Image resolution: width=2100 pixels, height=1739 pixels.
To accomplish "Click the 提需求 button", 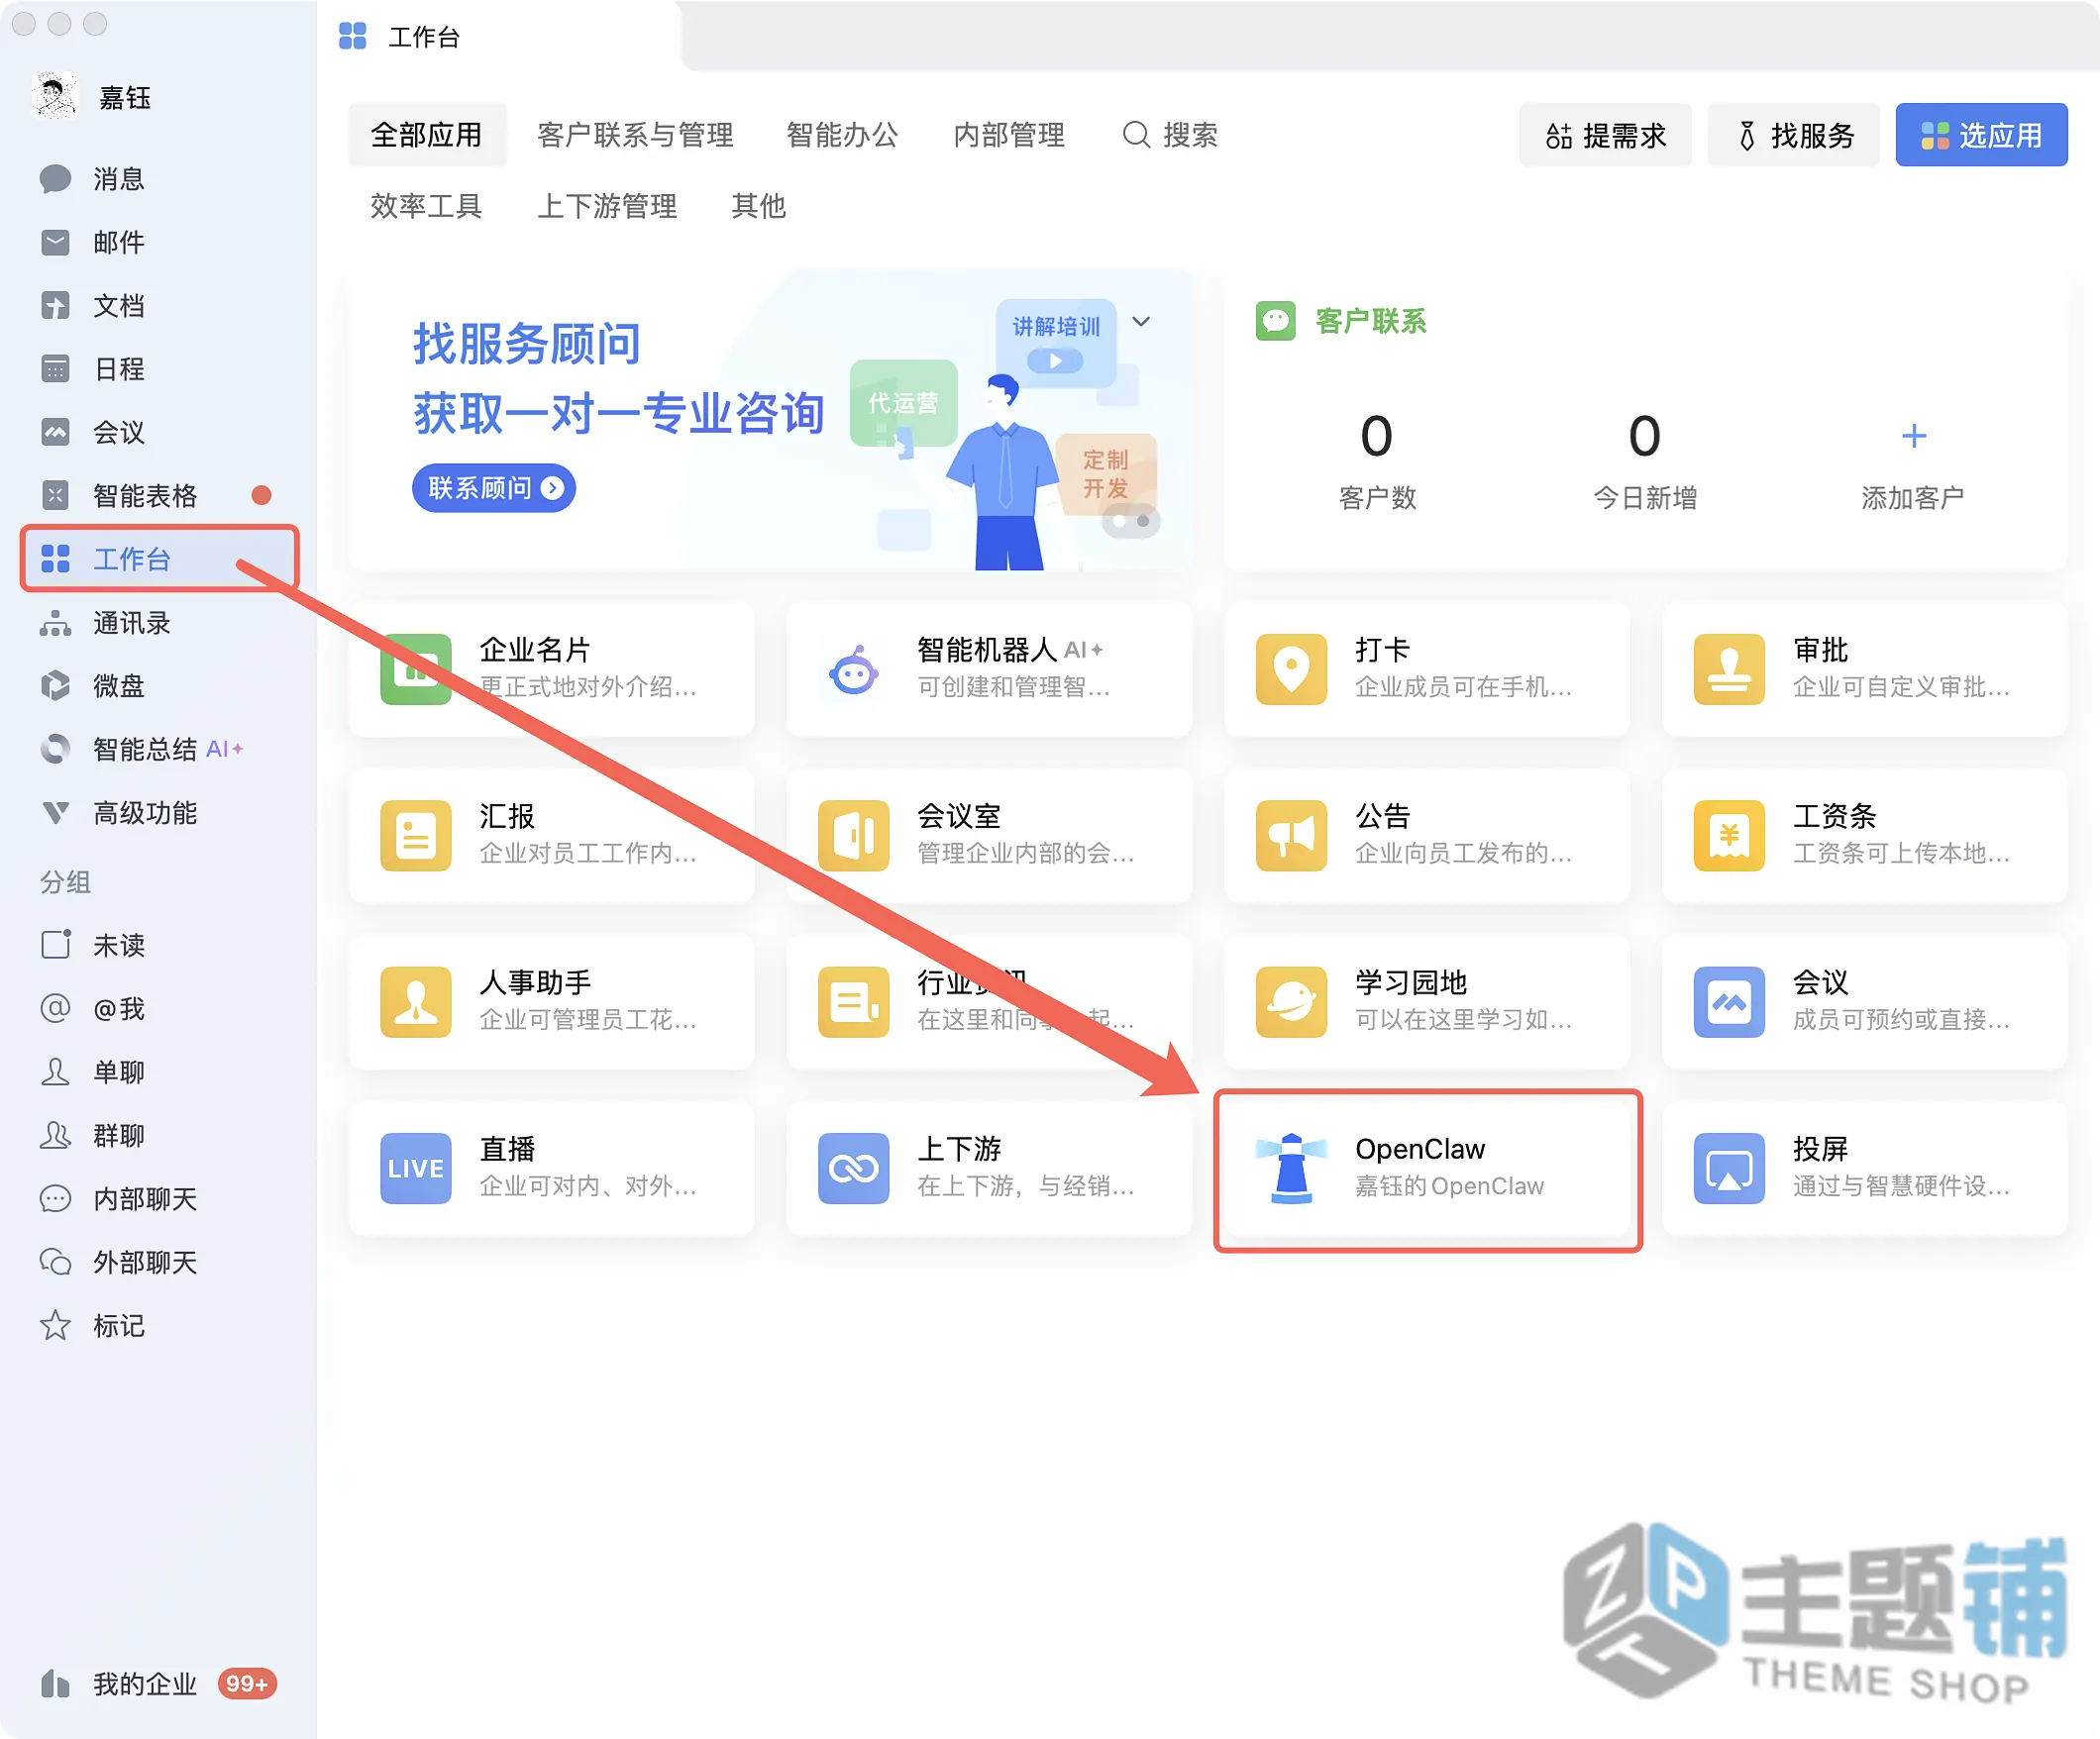I will click(x=1605, y=135).
